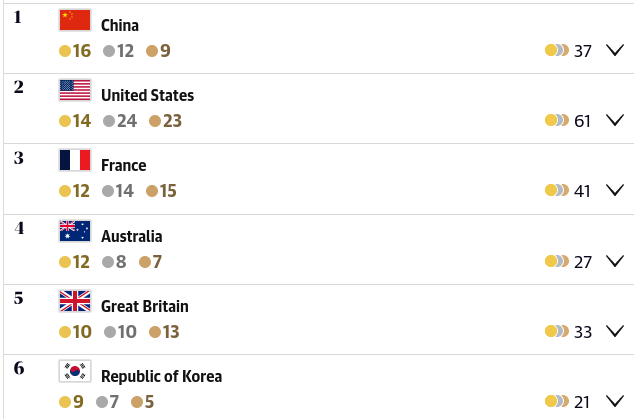The image size is (637, 419).
Task: Click France's silver medal dot
Action: [108, 191]
